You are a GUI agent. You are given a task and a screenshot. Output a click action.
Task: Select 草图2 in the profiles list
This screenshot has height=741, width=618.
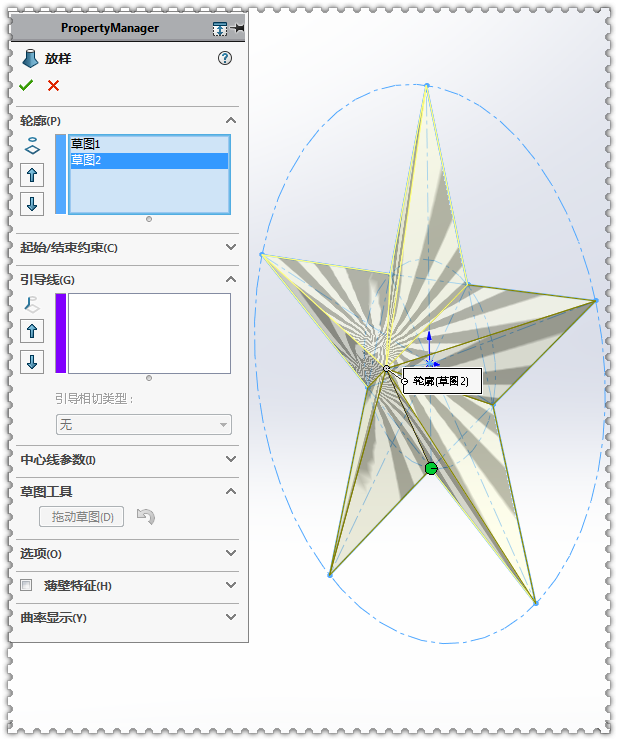[149, 160]
